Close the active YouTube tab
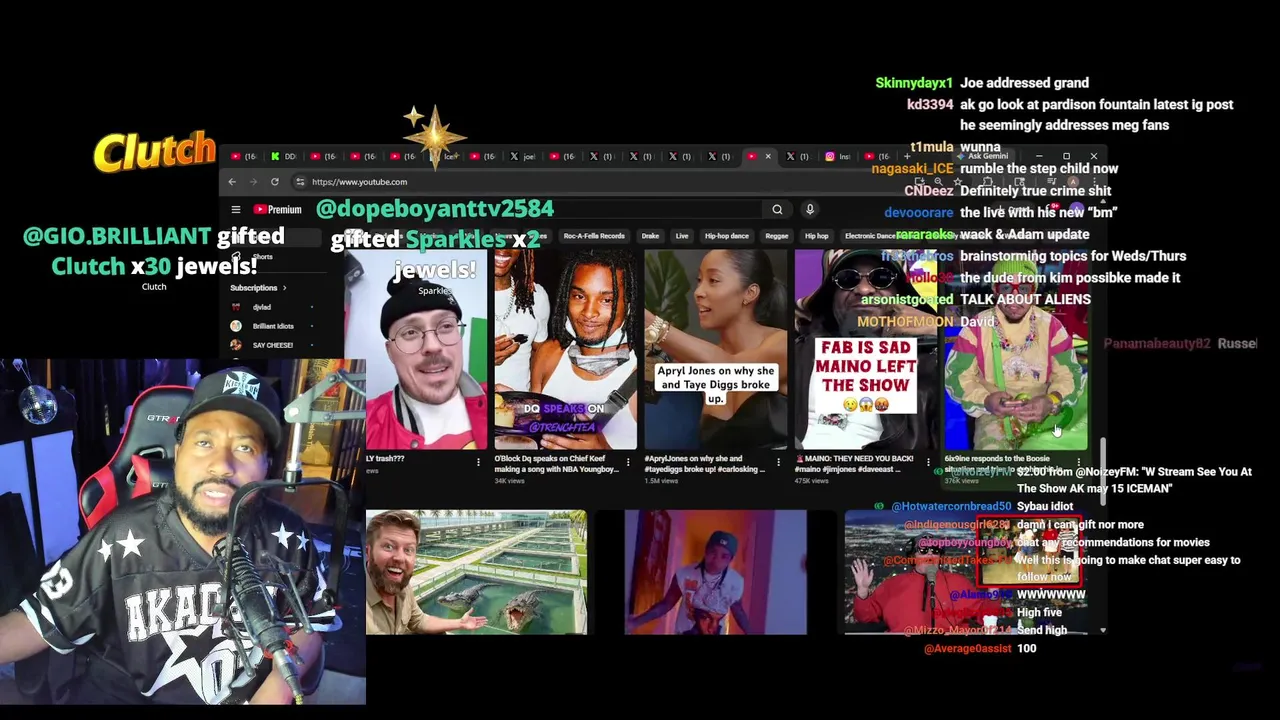The image size is (1280, 720). coord(768,156)
